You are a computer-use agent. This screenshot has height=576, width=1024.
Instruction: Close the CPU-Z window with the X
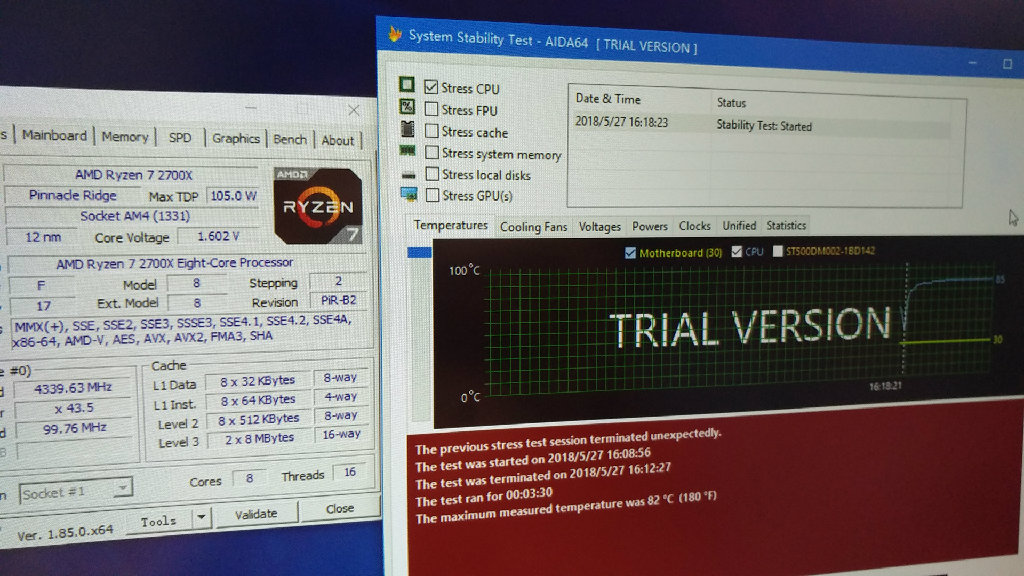pyautogui.click(x=353, y=110)
